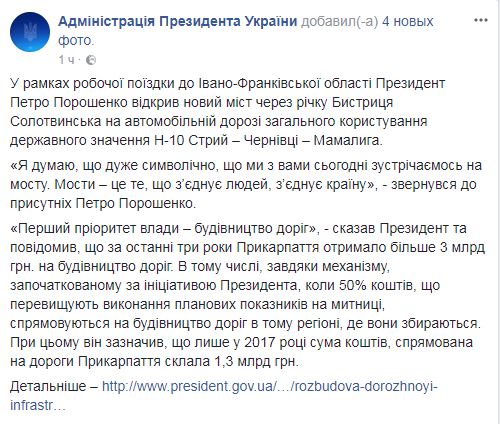Click the opening paragraph about the Івано-Франківської trip
This screenshot has height=424, width=500.
228,112
